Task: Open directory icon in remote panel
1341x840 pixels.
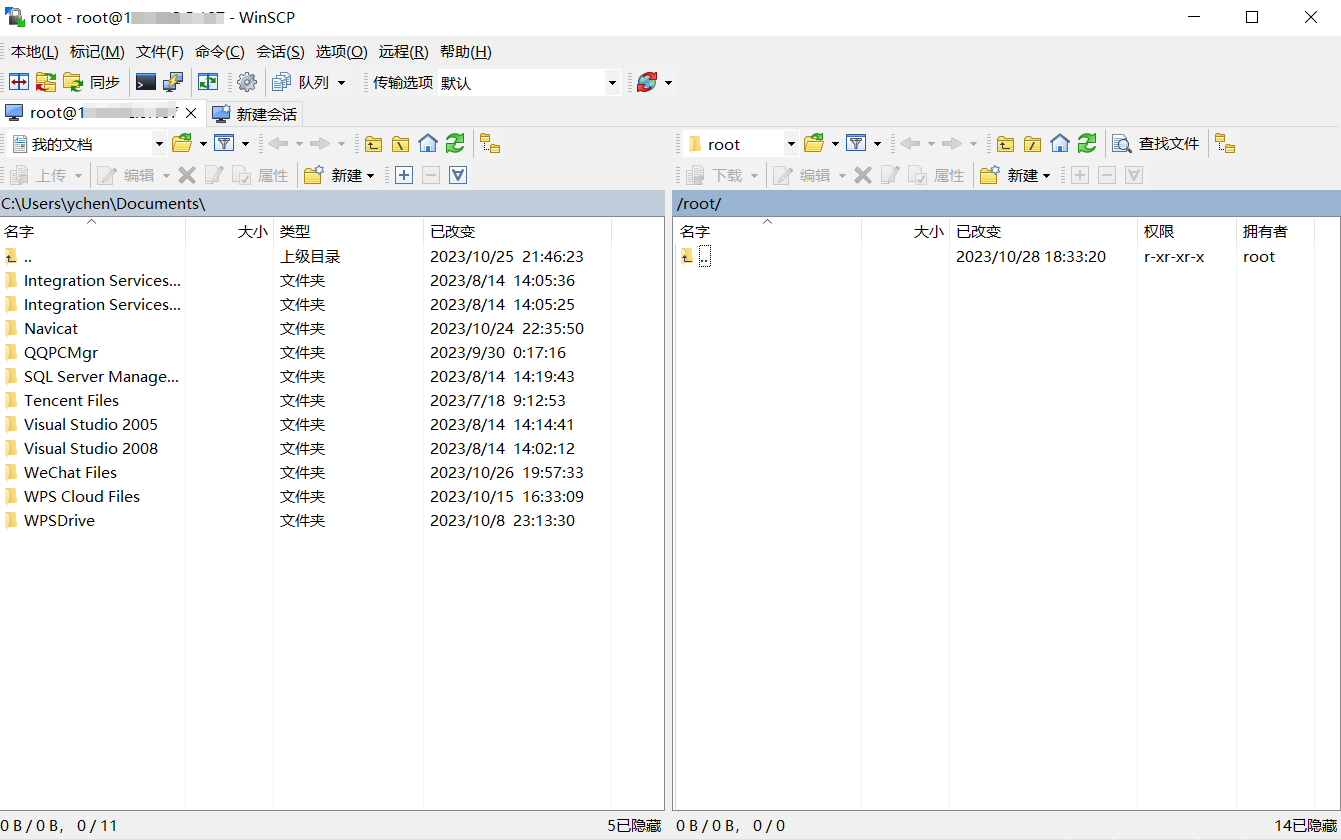Action: tap(813, 143)
